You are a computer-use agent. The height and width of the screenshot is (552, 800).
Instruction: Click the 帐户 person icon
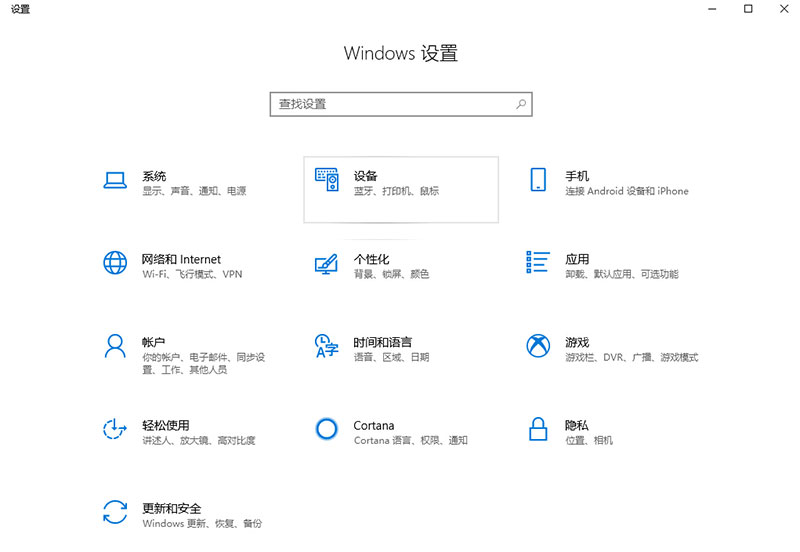pos(115,346)
